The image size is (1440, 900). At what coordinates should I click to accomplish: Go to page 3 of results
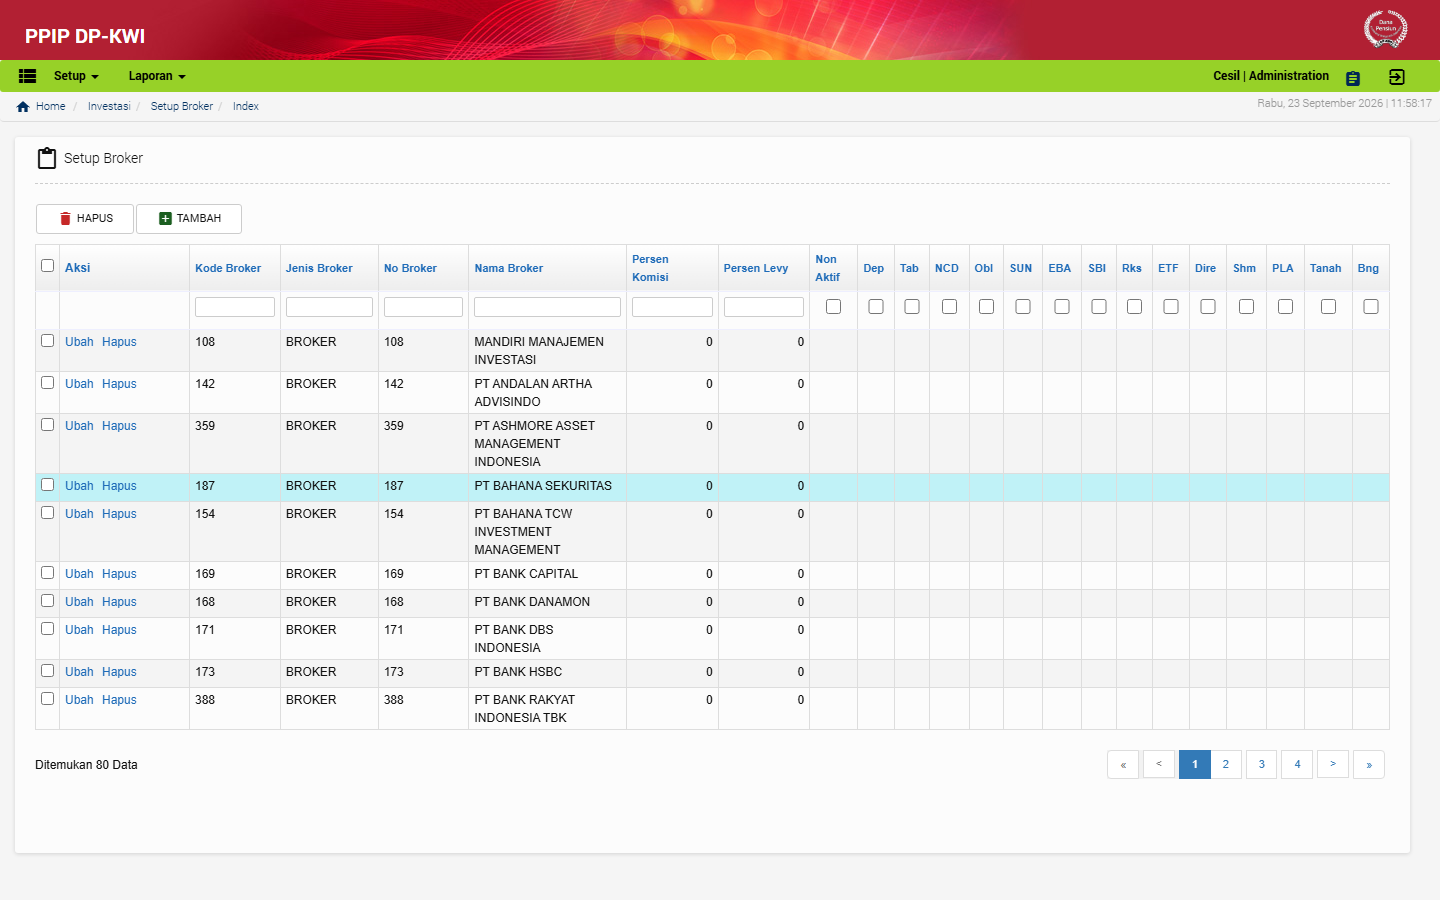[x=1262, y=765]
